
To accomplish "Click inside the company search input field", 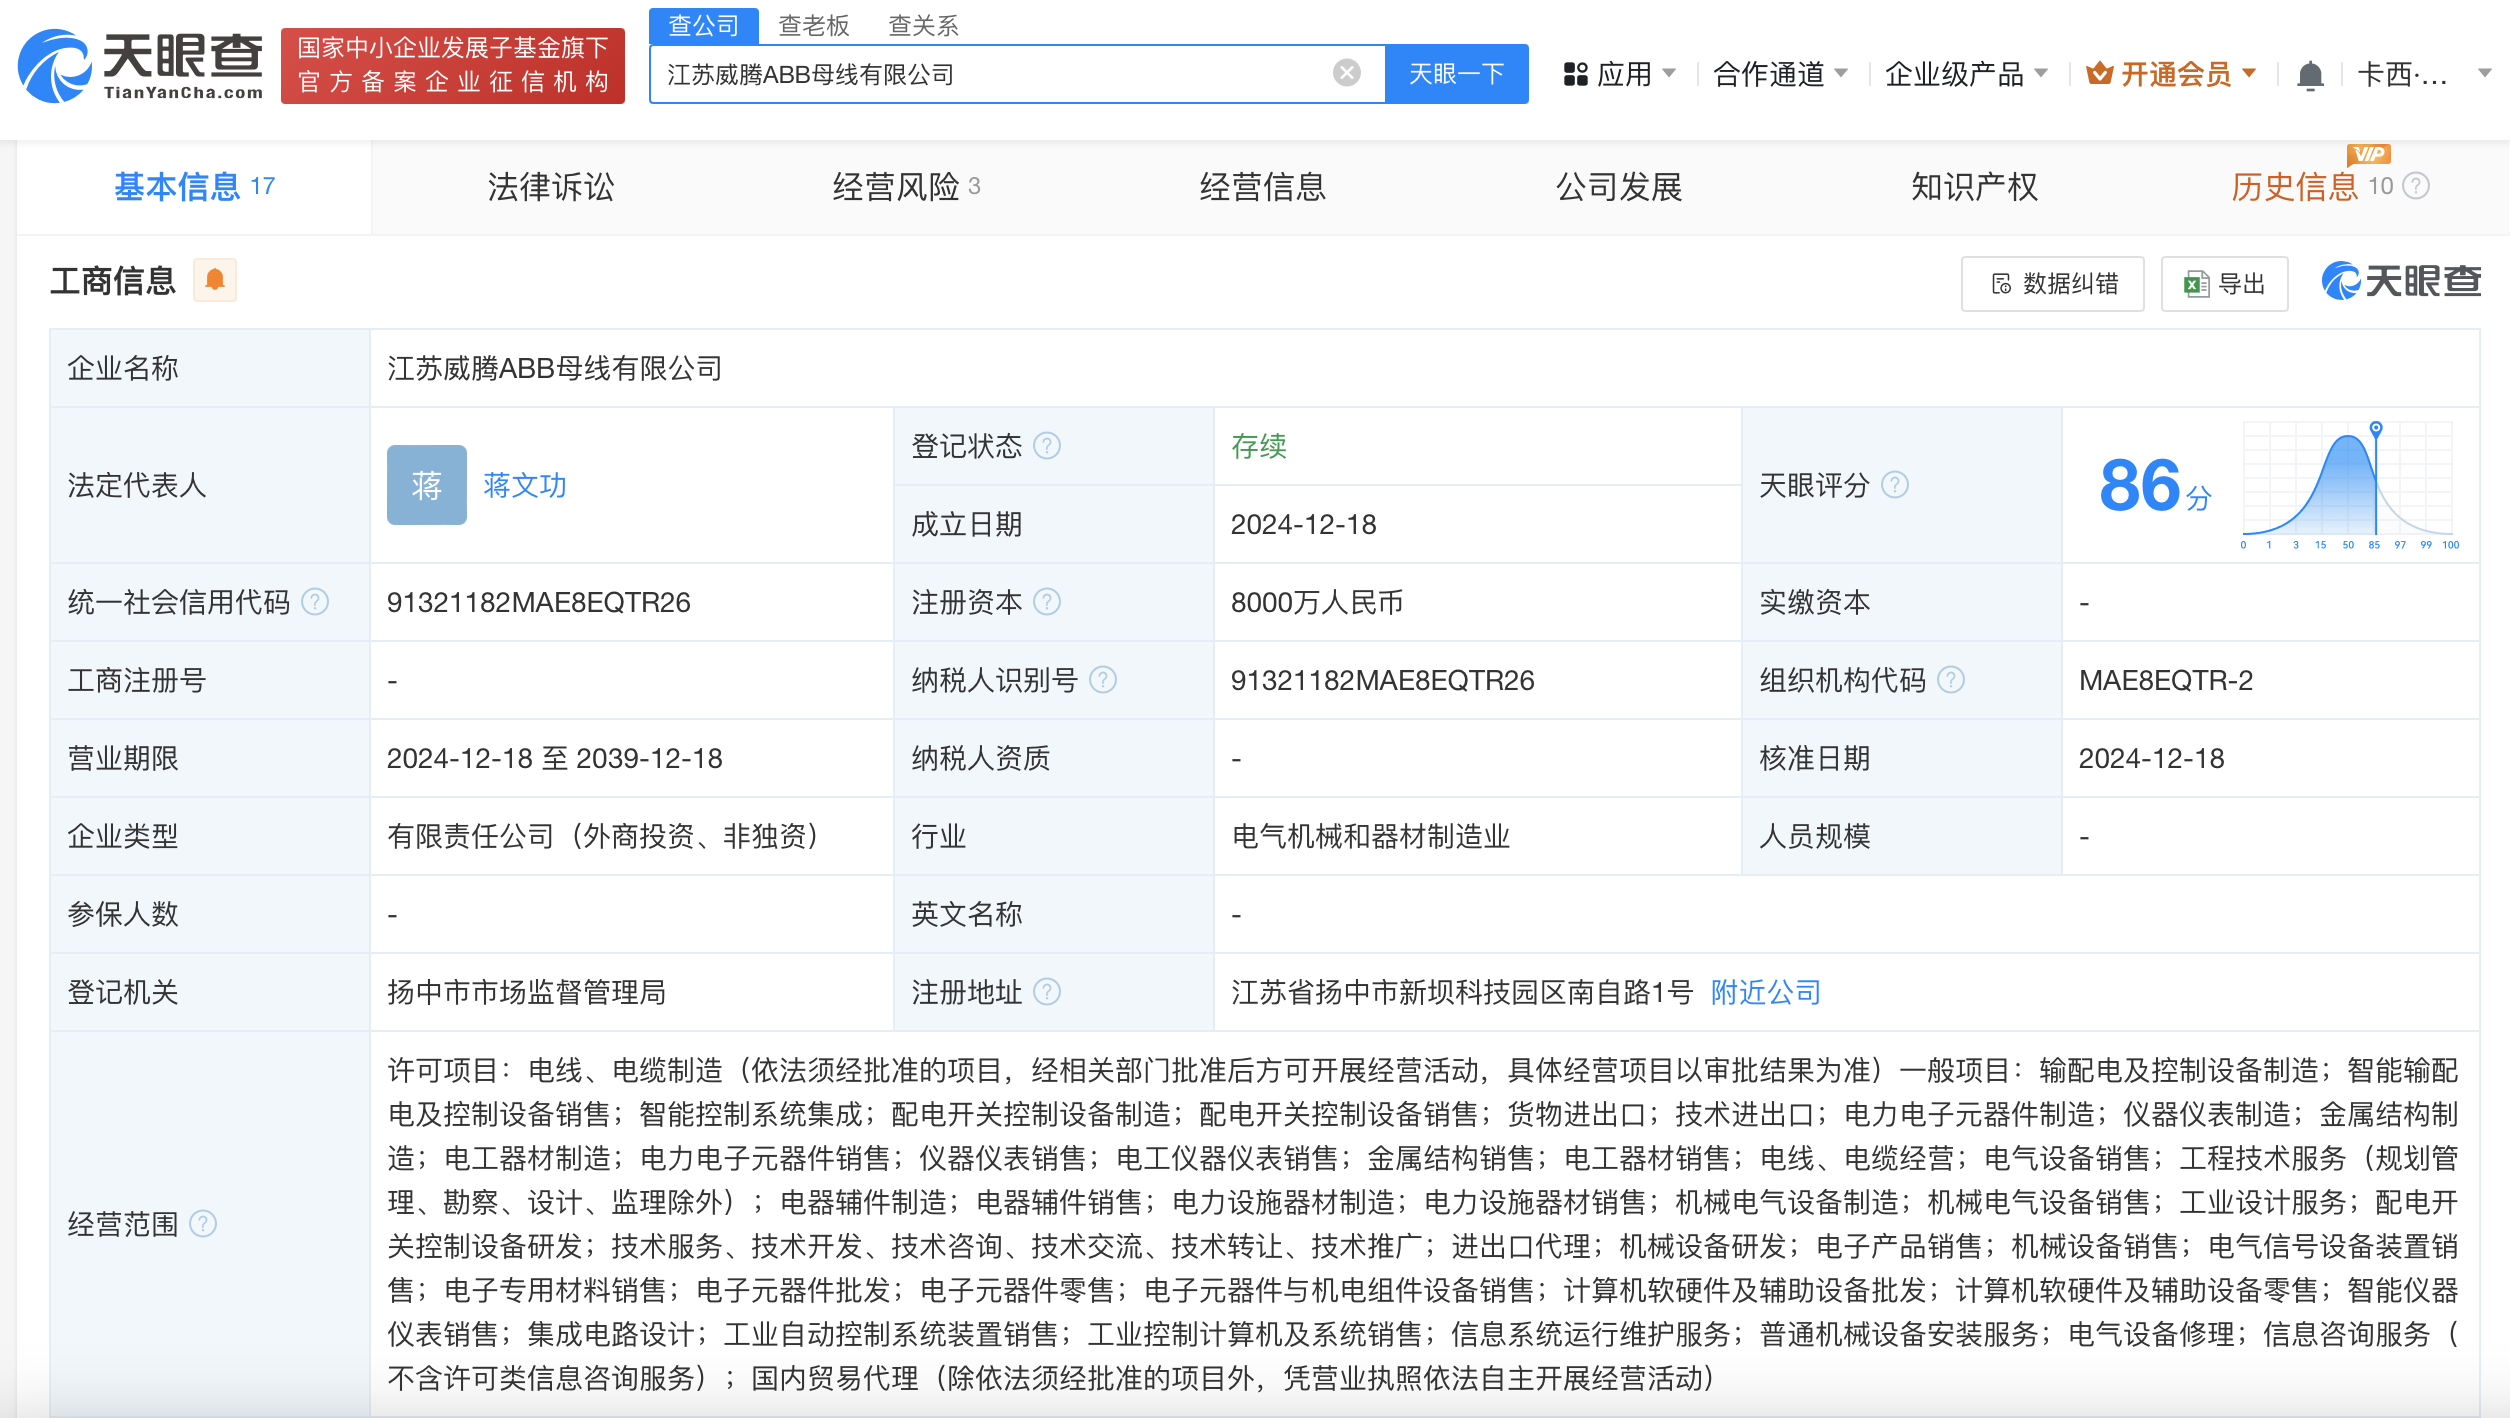I will coord(1000,73).
